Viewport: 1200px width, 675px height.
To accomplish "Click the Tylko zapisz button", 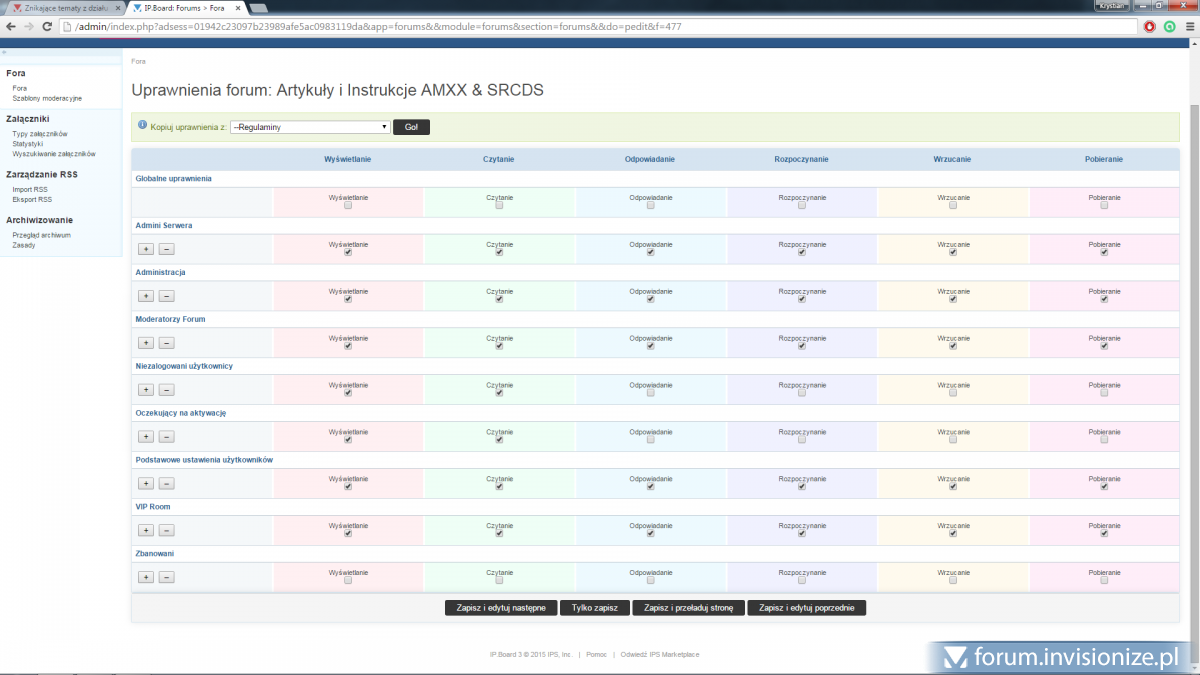I will (594, 608).
